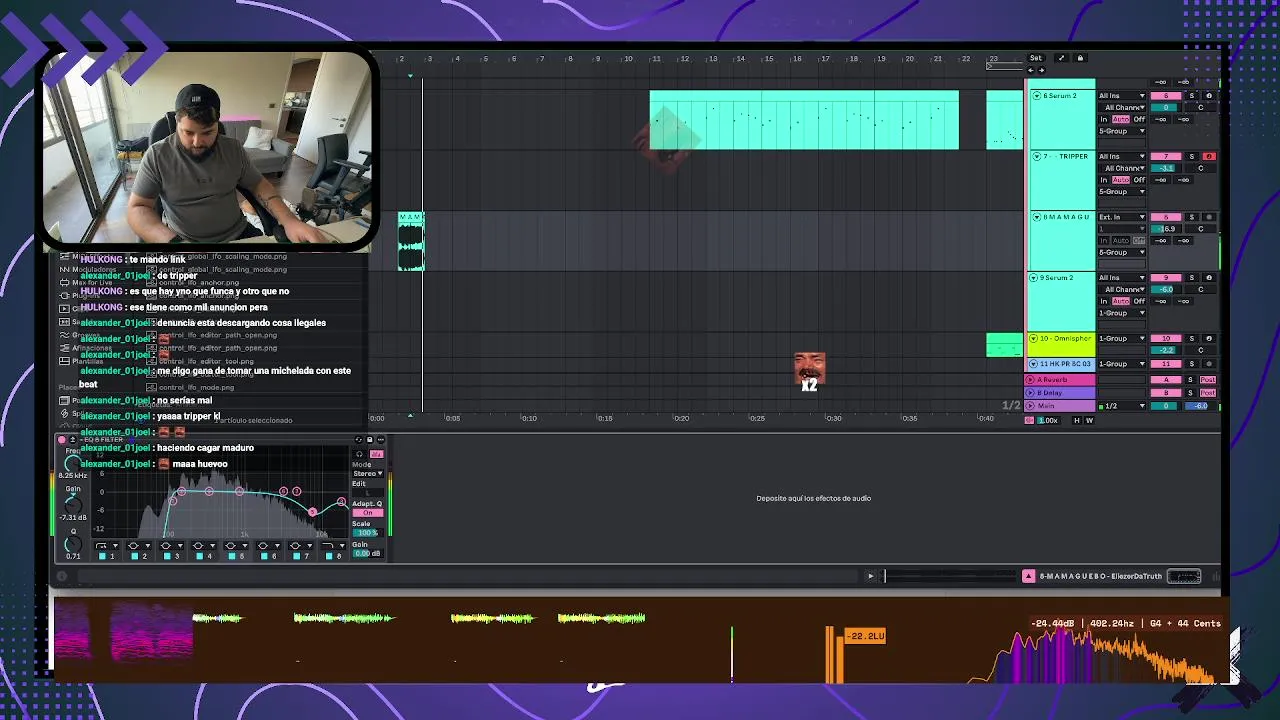The image size is (1280, 720).
Task: Click the clip view play preview icon
Action: (870, 576)
